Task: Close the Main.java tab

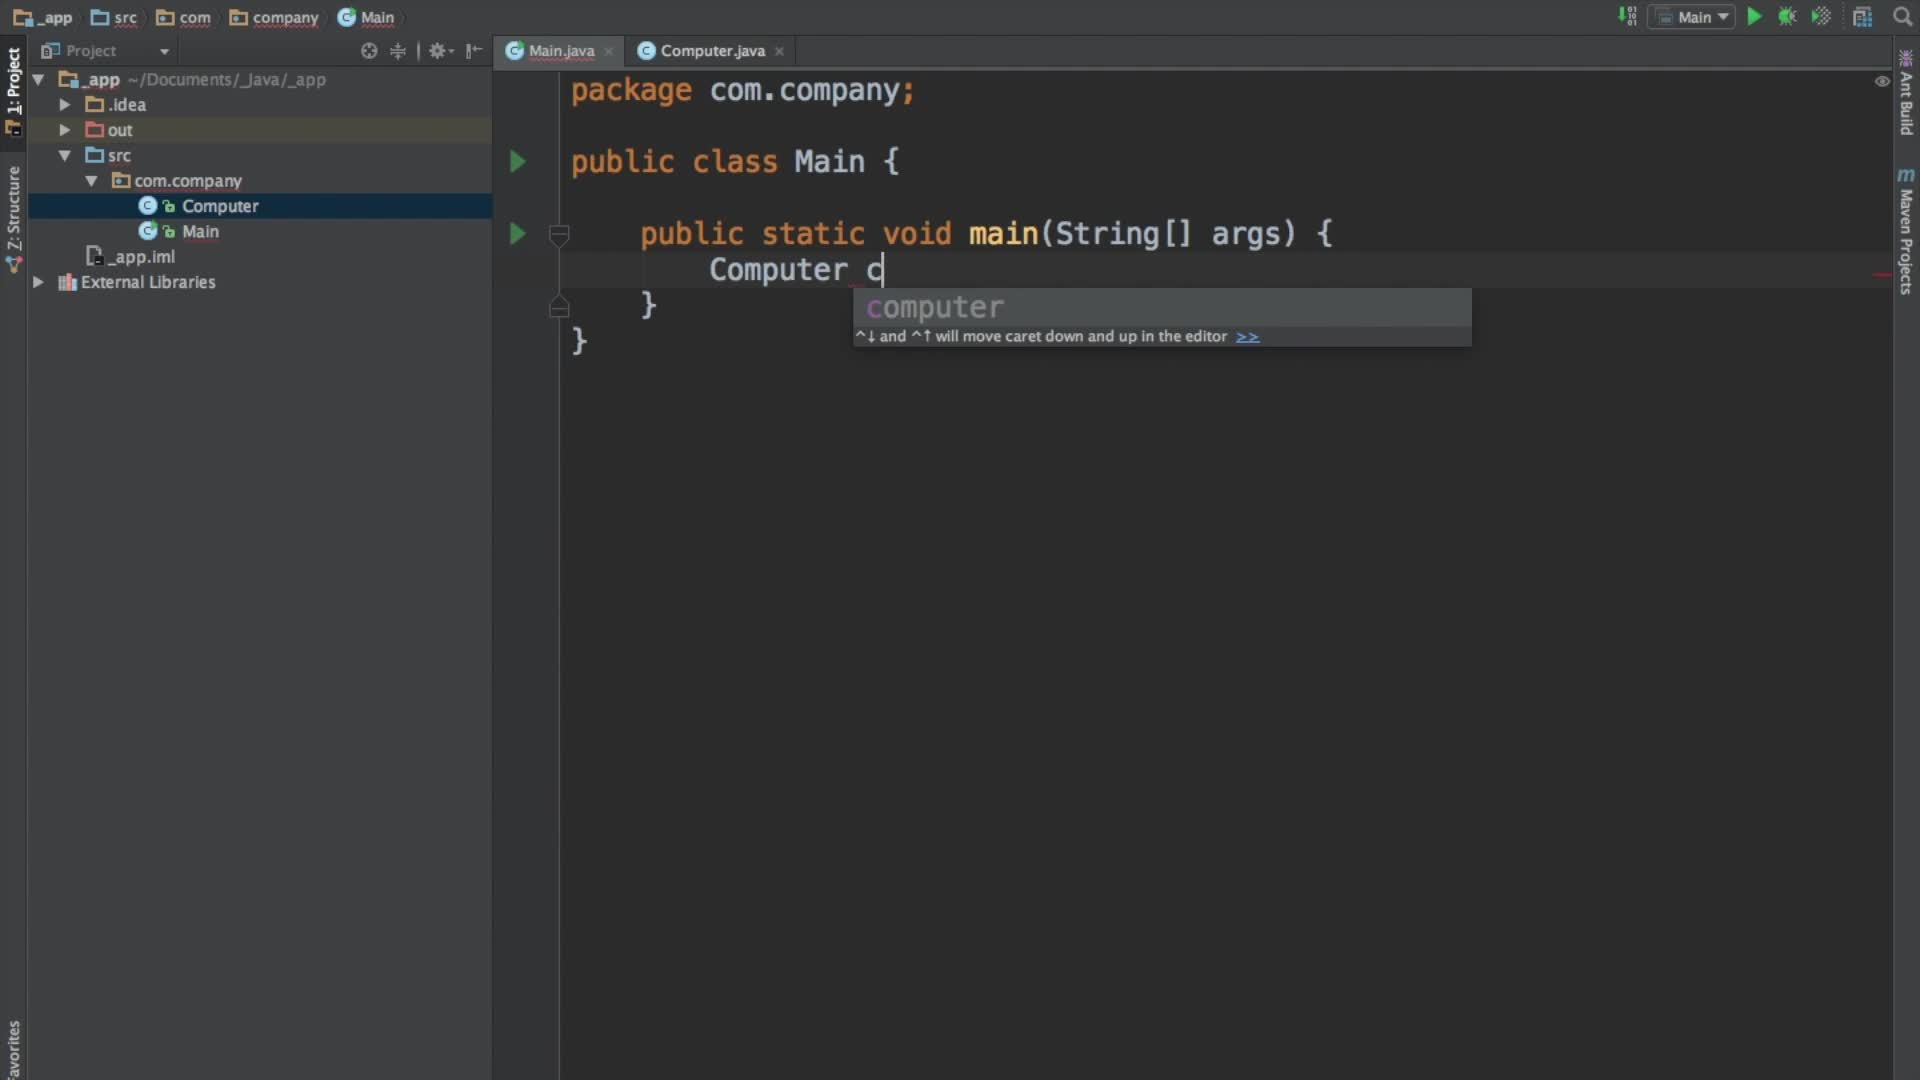Action: (608, 51)
